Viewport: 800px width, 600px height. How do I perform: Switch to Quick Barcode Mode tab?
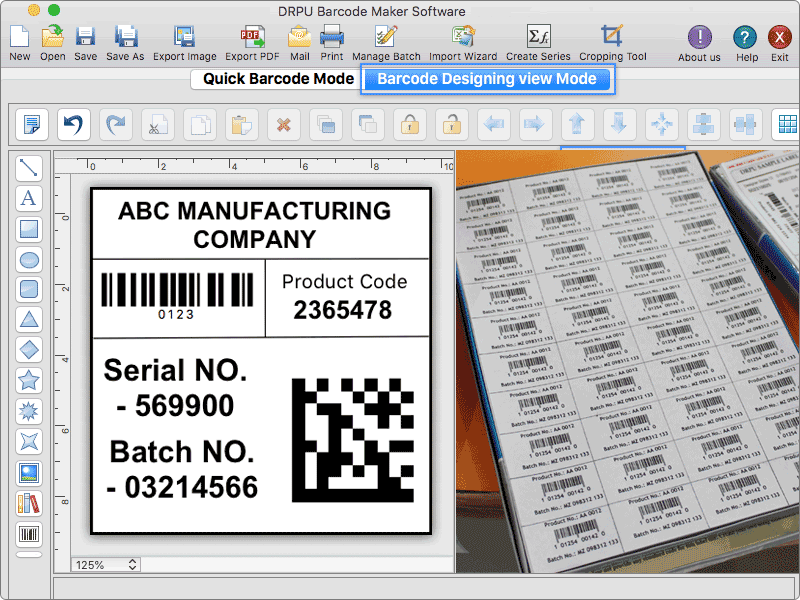[277, 79]
